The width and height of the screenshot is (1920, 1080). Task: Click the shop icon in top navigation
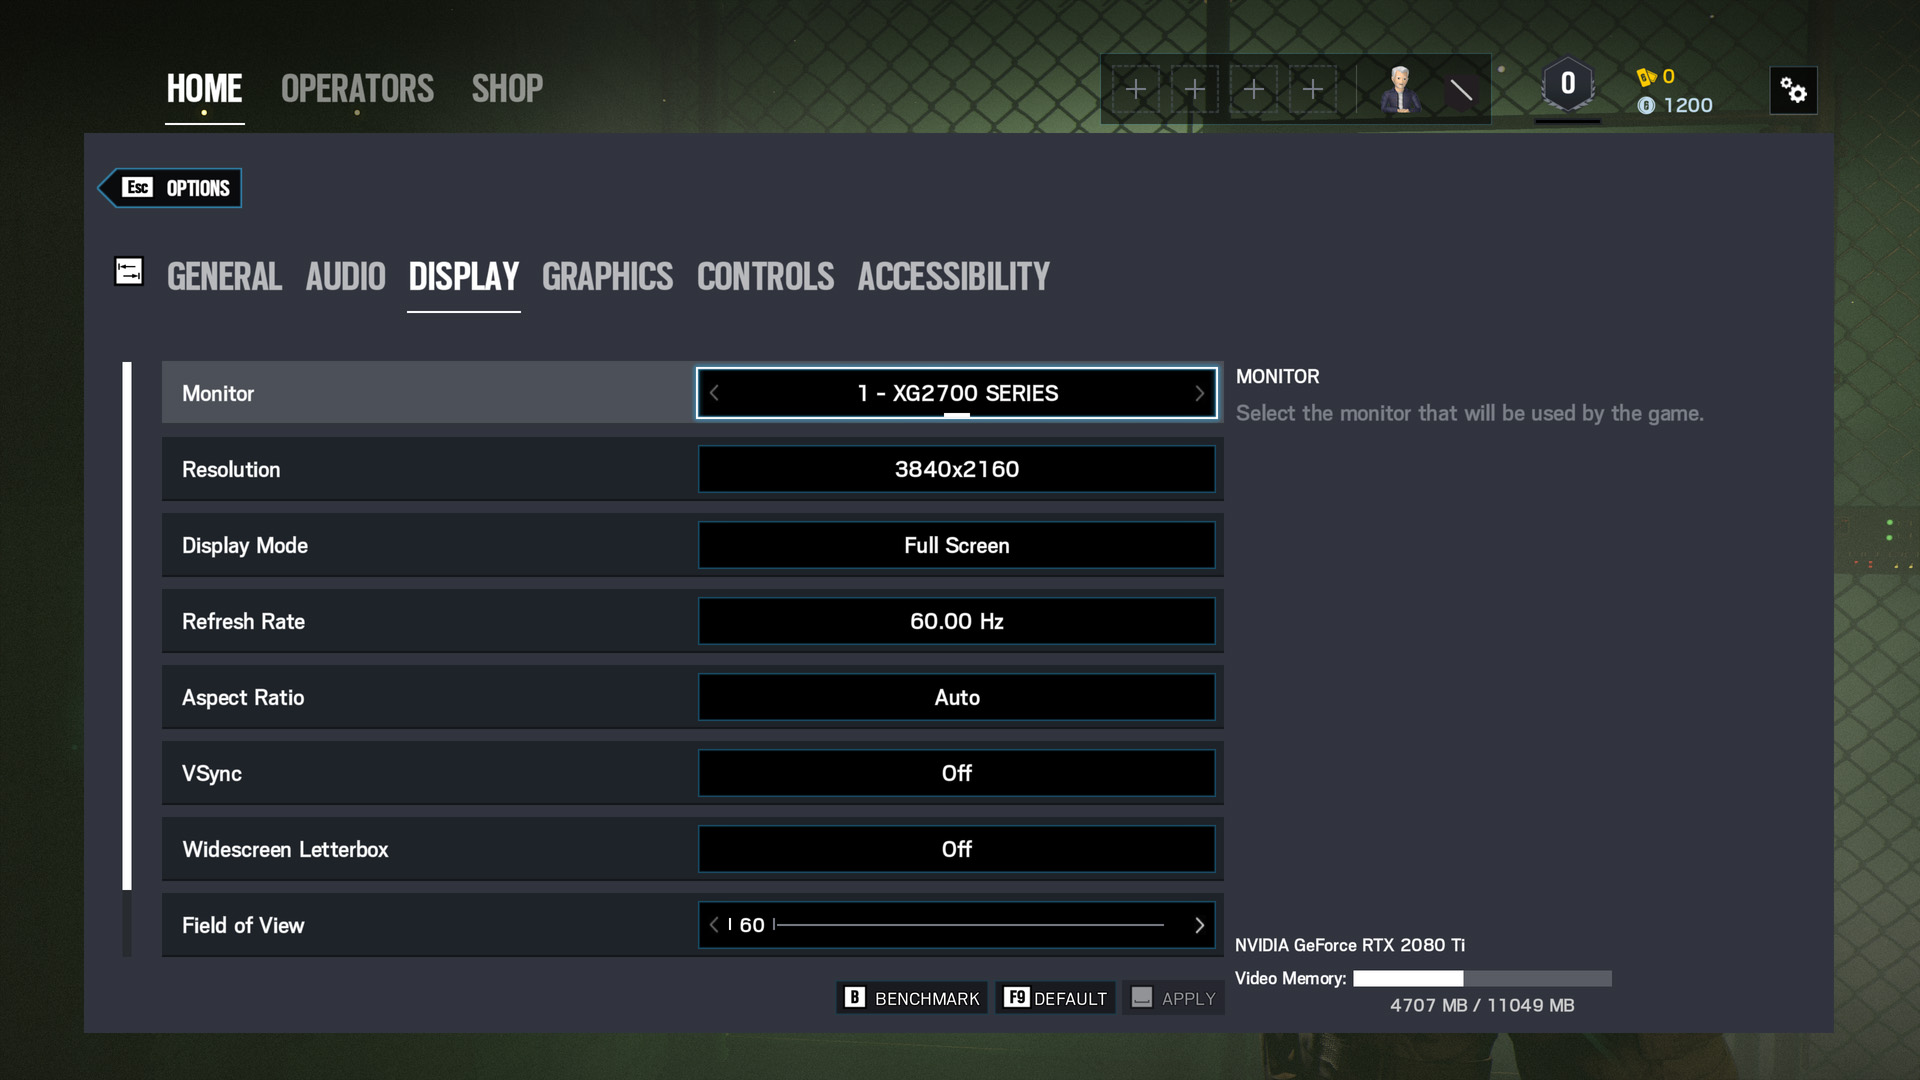pos(506,88)
